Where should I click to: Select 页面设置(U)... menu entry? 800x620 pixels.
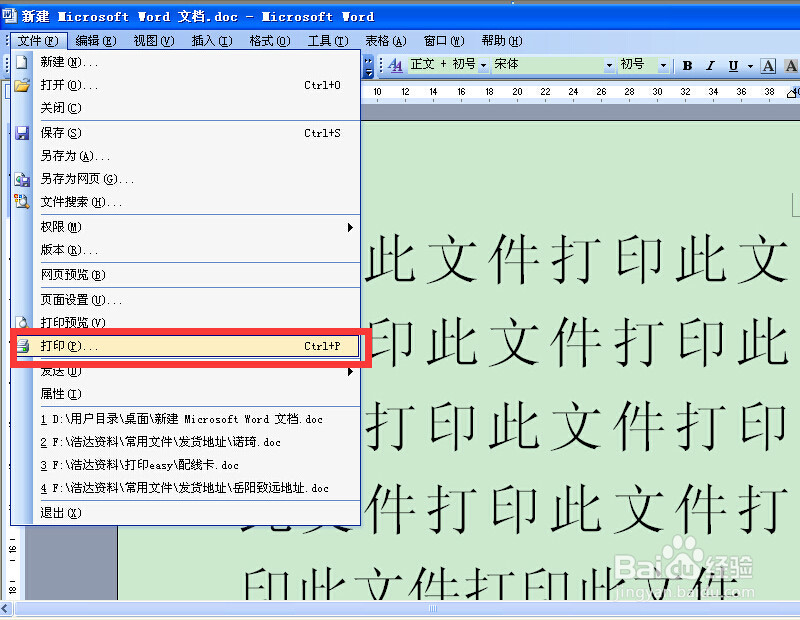[186, 300]
